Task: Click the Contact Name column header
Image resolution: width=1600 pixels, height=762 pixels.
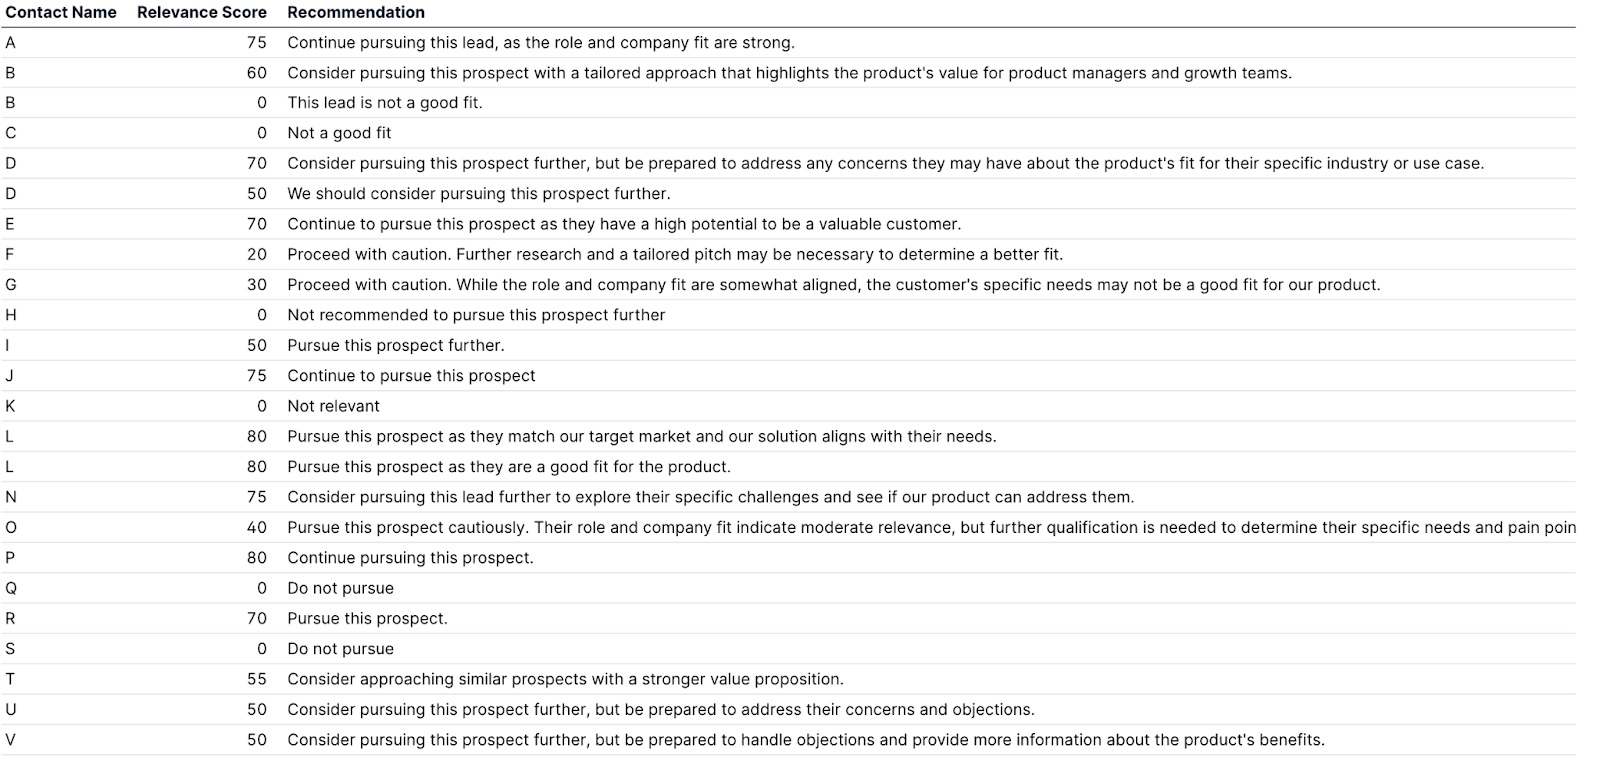Action: [x=61, y=13]
